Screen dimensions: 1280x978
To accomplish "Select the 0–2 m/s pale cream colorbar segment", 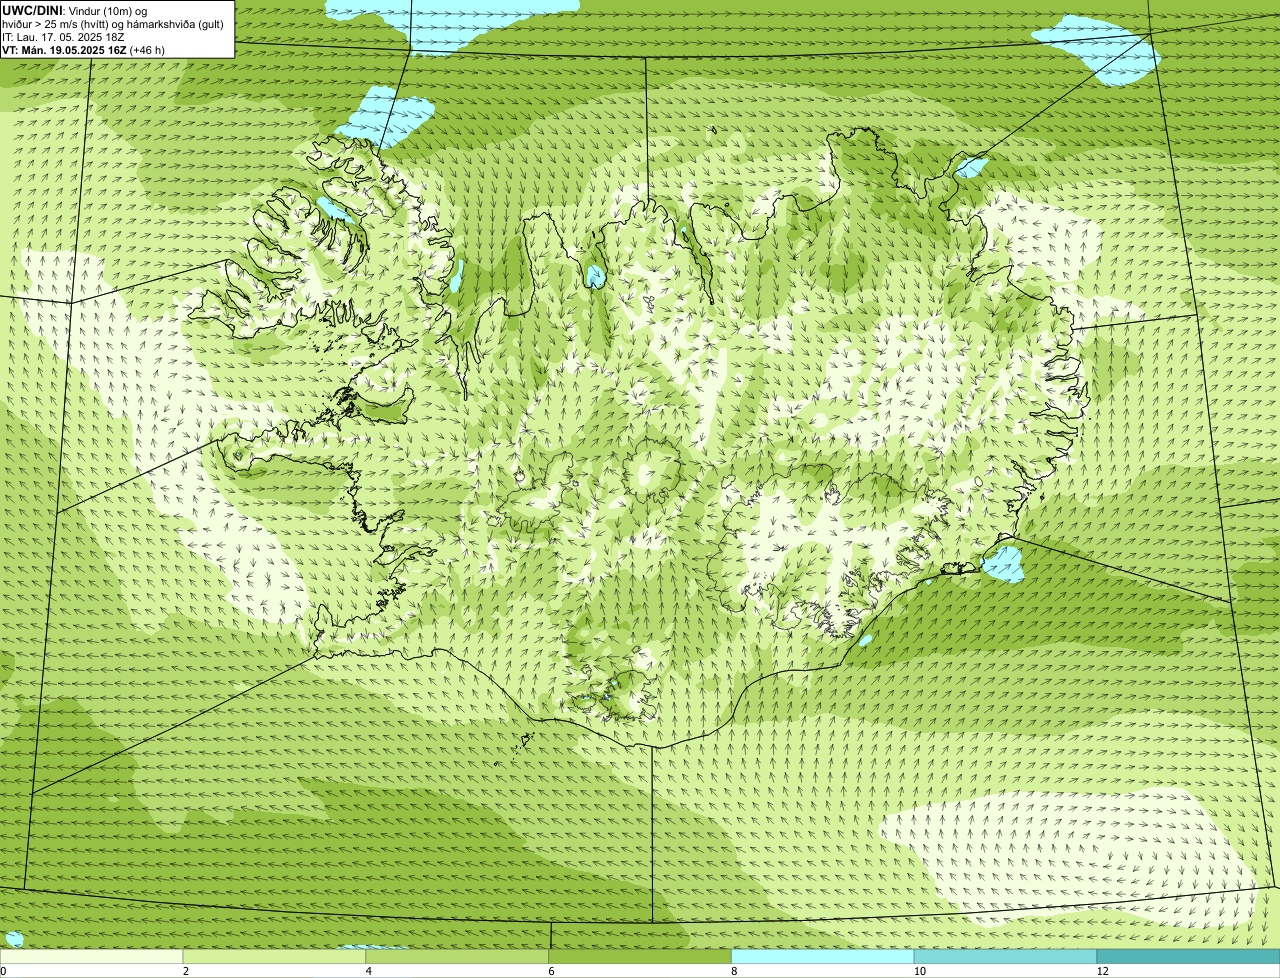I will (91, 957).
